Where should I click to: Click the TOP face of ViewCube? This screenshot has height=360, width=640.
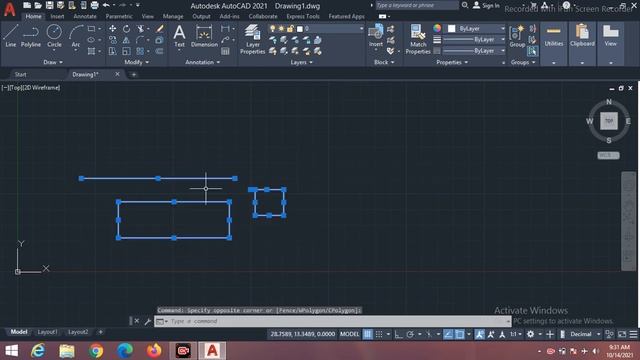pos(609,121)
